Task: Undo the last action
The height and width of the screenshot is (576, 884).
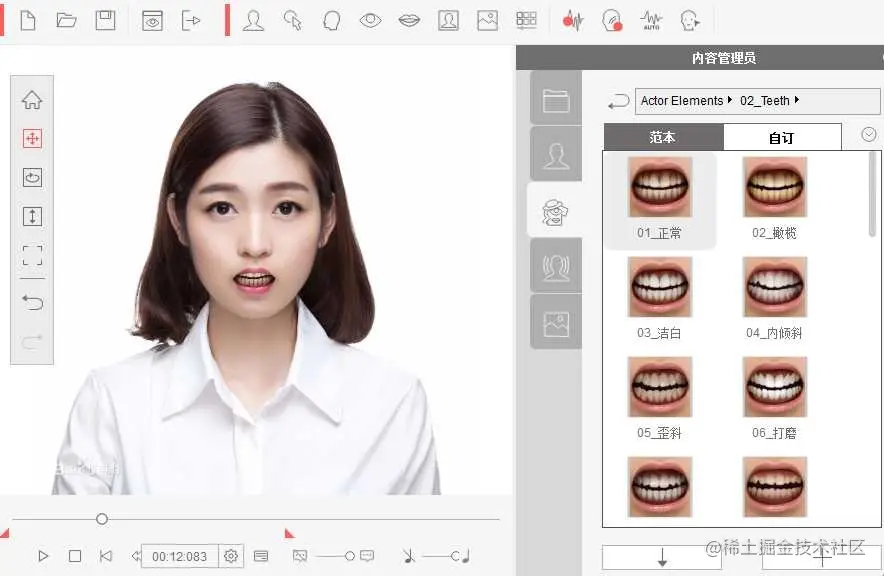Action: [x=32, y=303]
